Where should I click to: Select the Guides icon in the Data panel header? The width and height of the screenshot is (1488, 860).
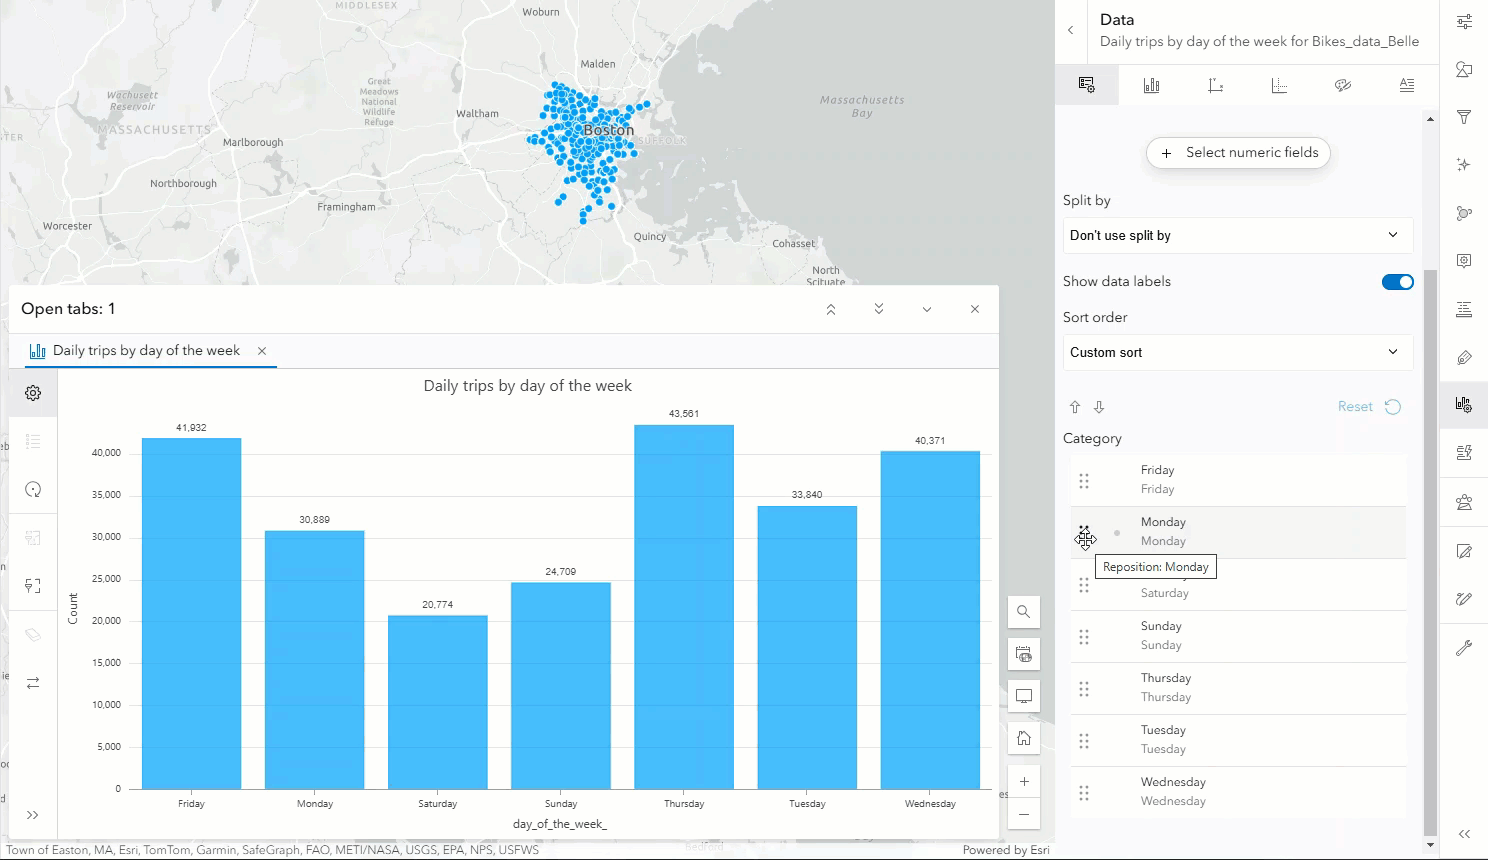pos(1279,85)
